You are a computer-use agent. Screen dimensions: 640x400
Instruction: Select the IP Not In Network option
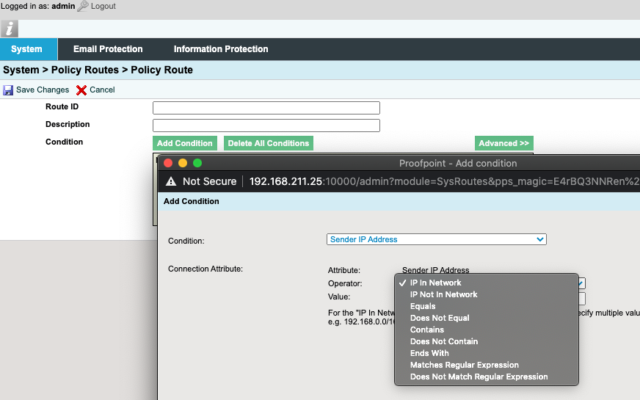(486, 295)
